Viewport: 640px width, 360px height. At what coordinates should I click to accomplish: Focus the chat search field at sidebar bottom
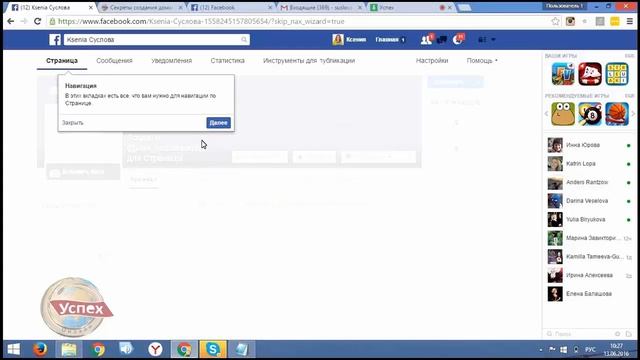580,334
